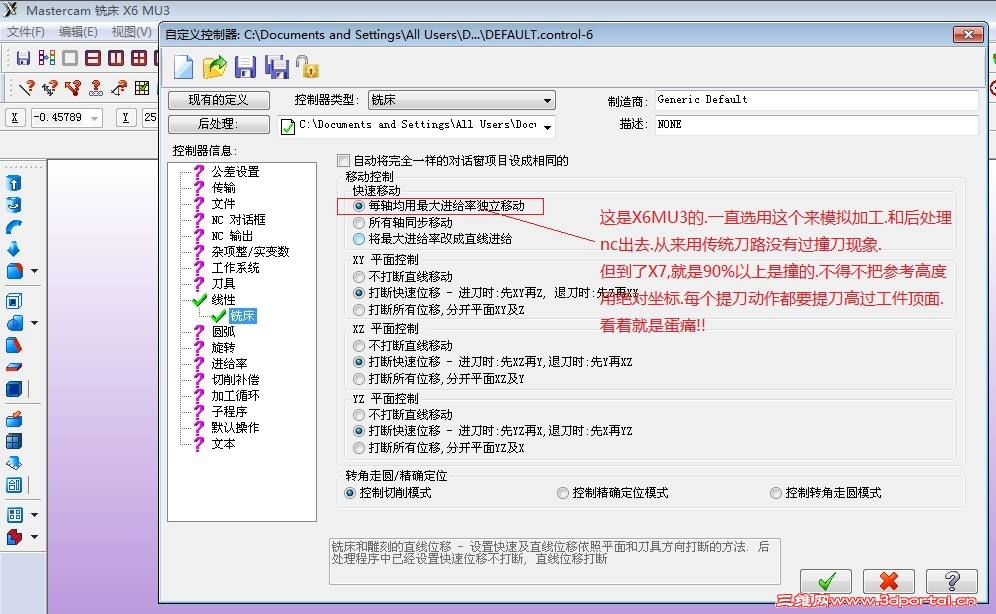
Task: Select '打断所有位移,分开平面XY及Z' radio option
Action: click(359, 310)
